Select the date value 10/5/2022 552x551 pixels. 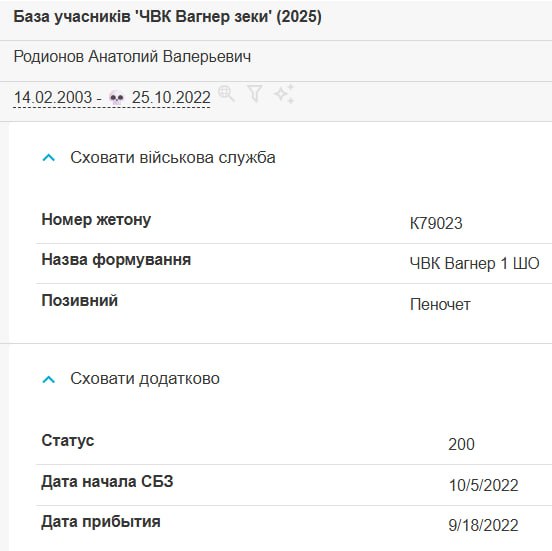tap(483, 485)
